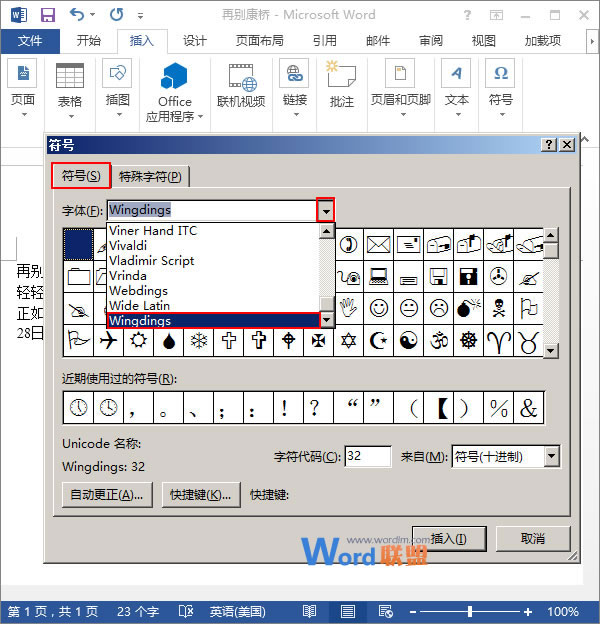Select the water drop symbol
Viewport: 600px width, 624px height.
[169, 340]
